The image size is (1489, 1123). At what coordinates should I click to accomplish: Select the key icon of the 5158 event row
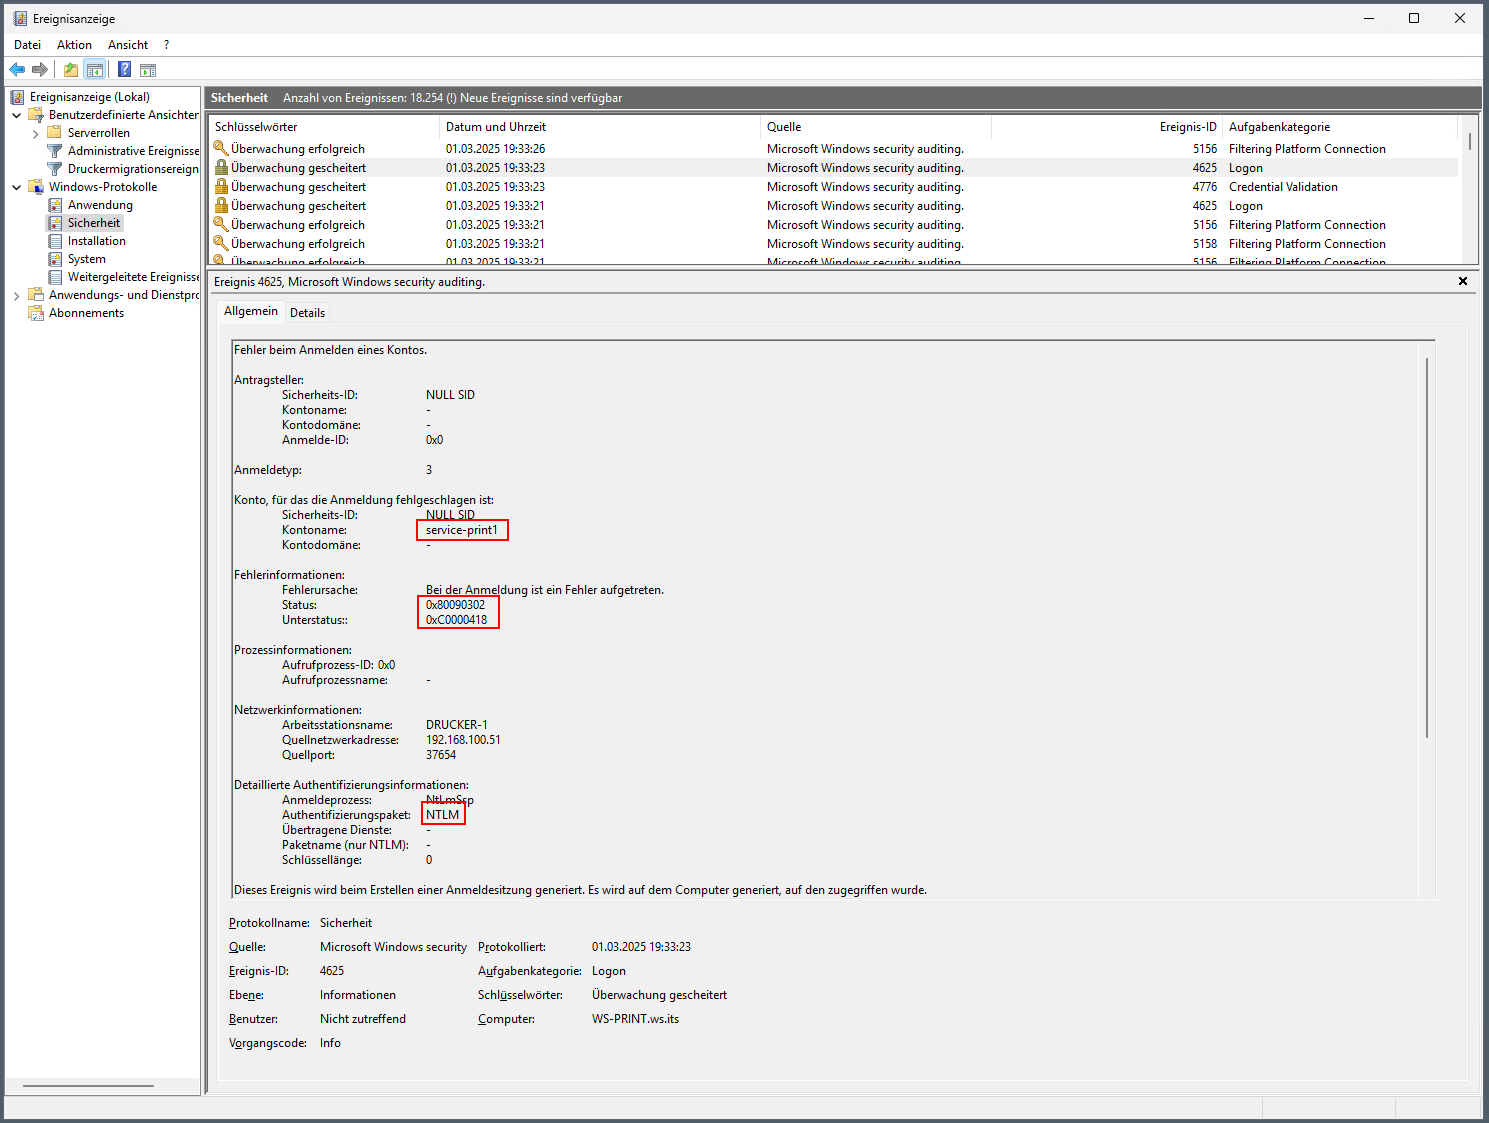pyautogui.click(x=221, y=243)
